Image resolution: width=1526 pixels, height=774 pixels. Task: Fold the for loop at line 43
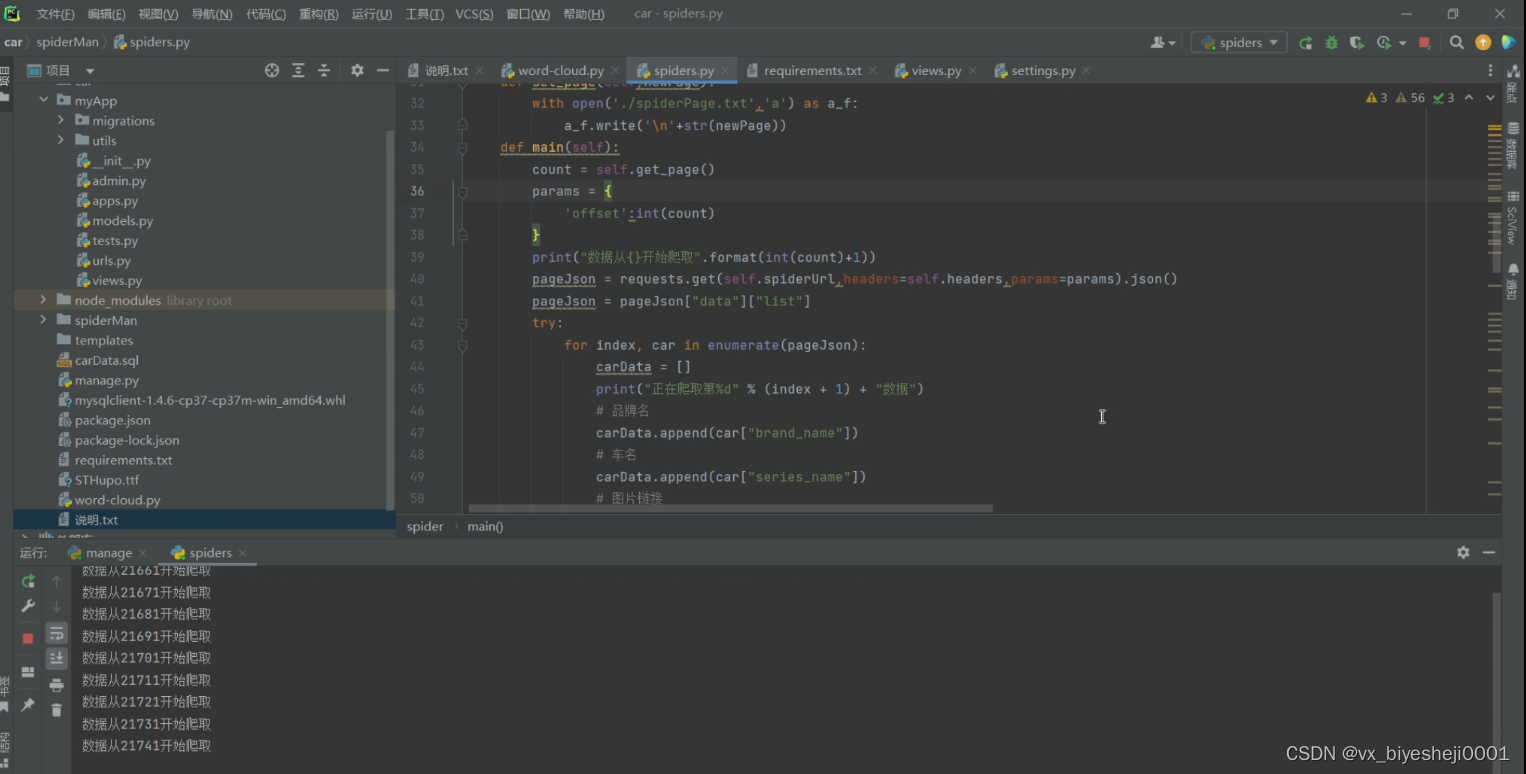coord(462,345)
